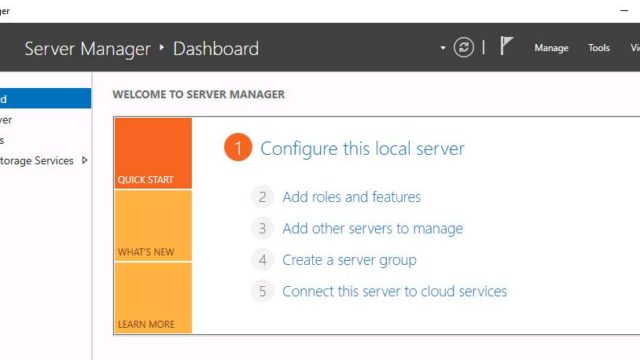Image resolution: width=640 pixels, height=360 pixels.
Task: Click Add roles and features
Action: pyautogui.click(x=351, y=197)
